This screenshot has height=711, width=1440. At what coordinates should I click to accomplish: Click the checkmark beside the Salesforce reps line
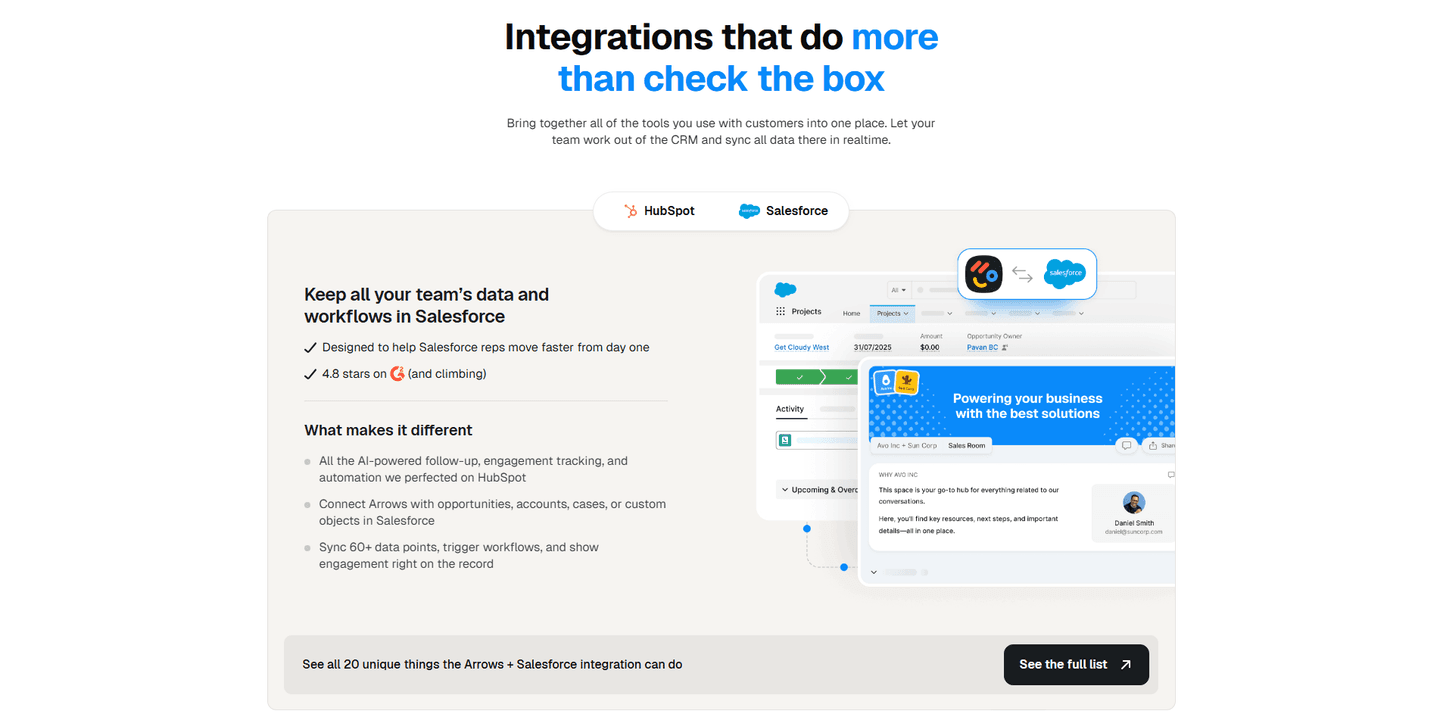(310, 348)
